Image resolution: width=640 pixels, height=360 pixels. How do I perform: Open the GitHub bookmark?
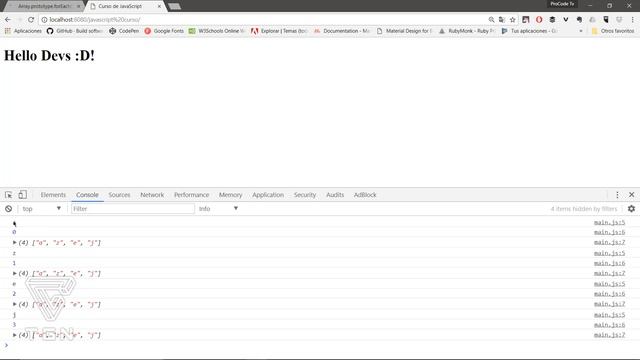74,31
